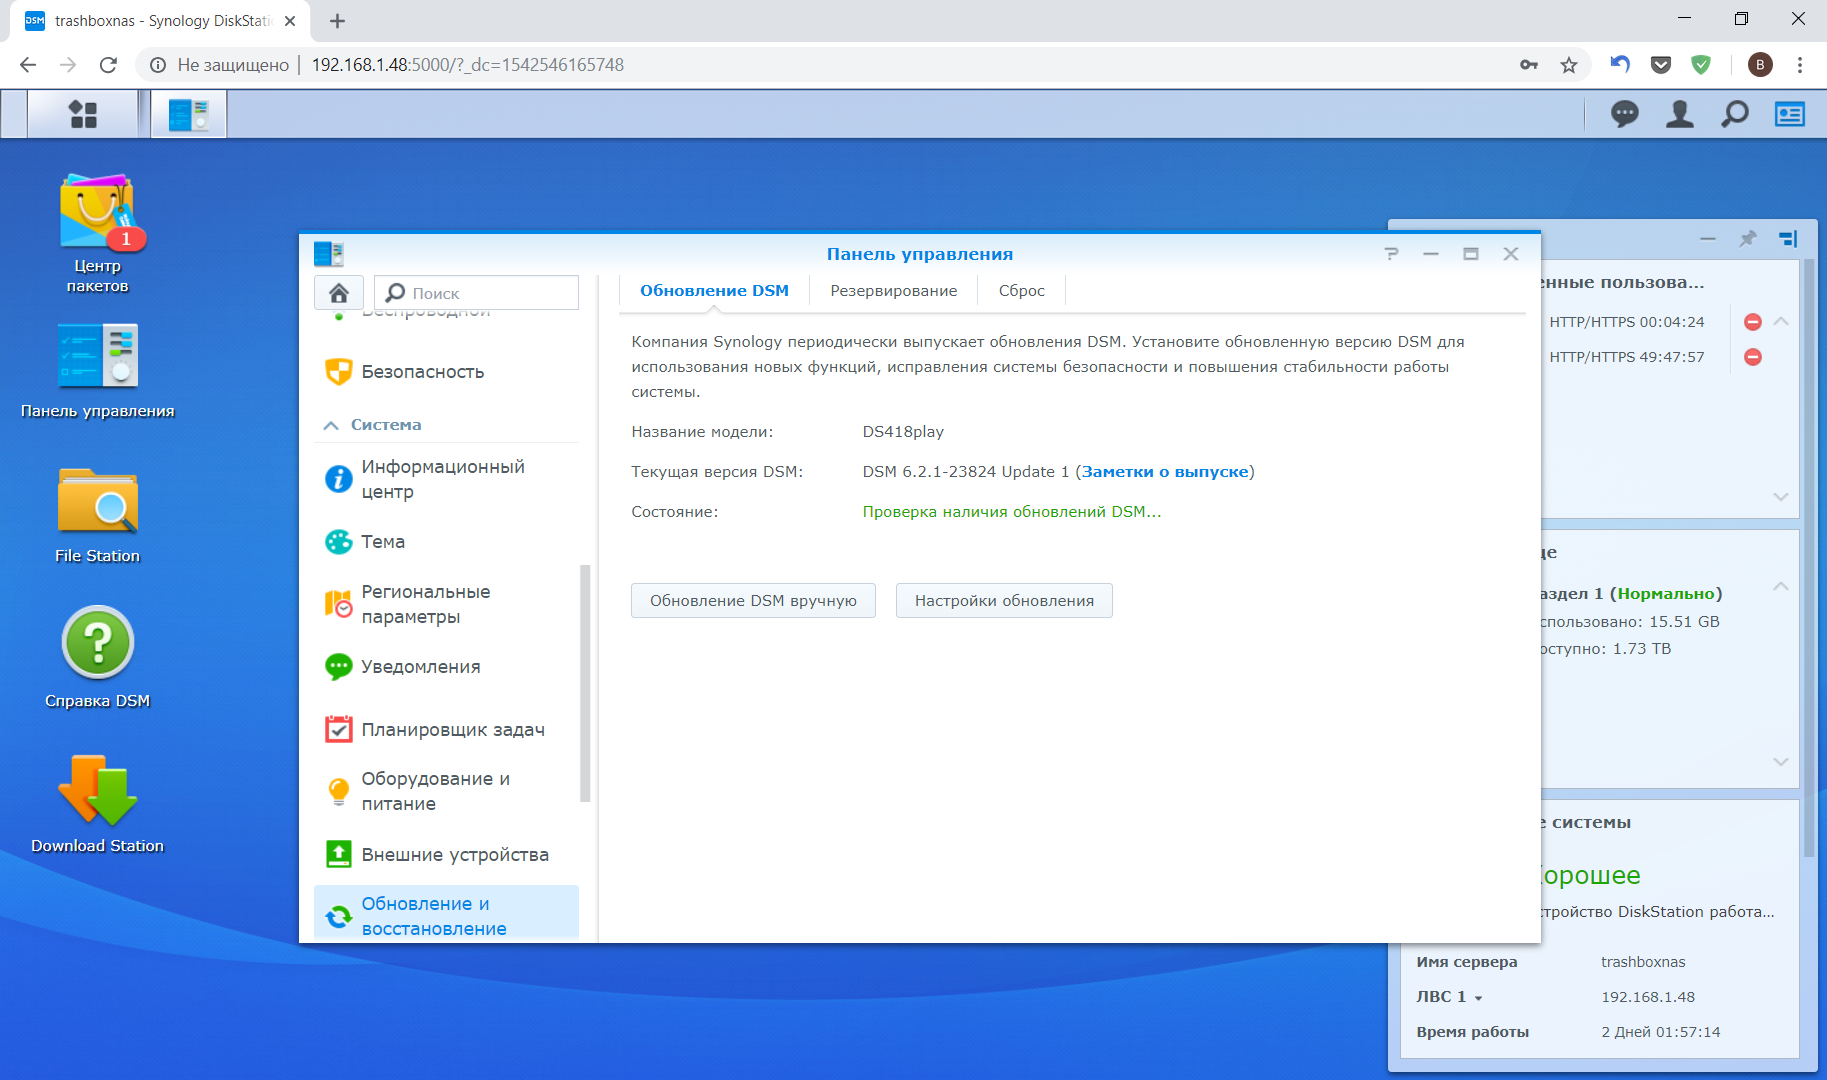Open the Chrome three-dot menu

tap(1800, 65)
